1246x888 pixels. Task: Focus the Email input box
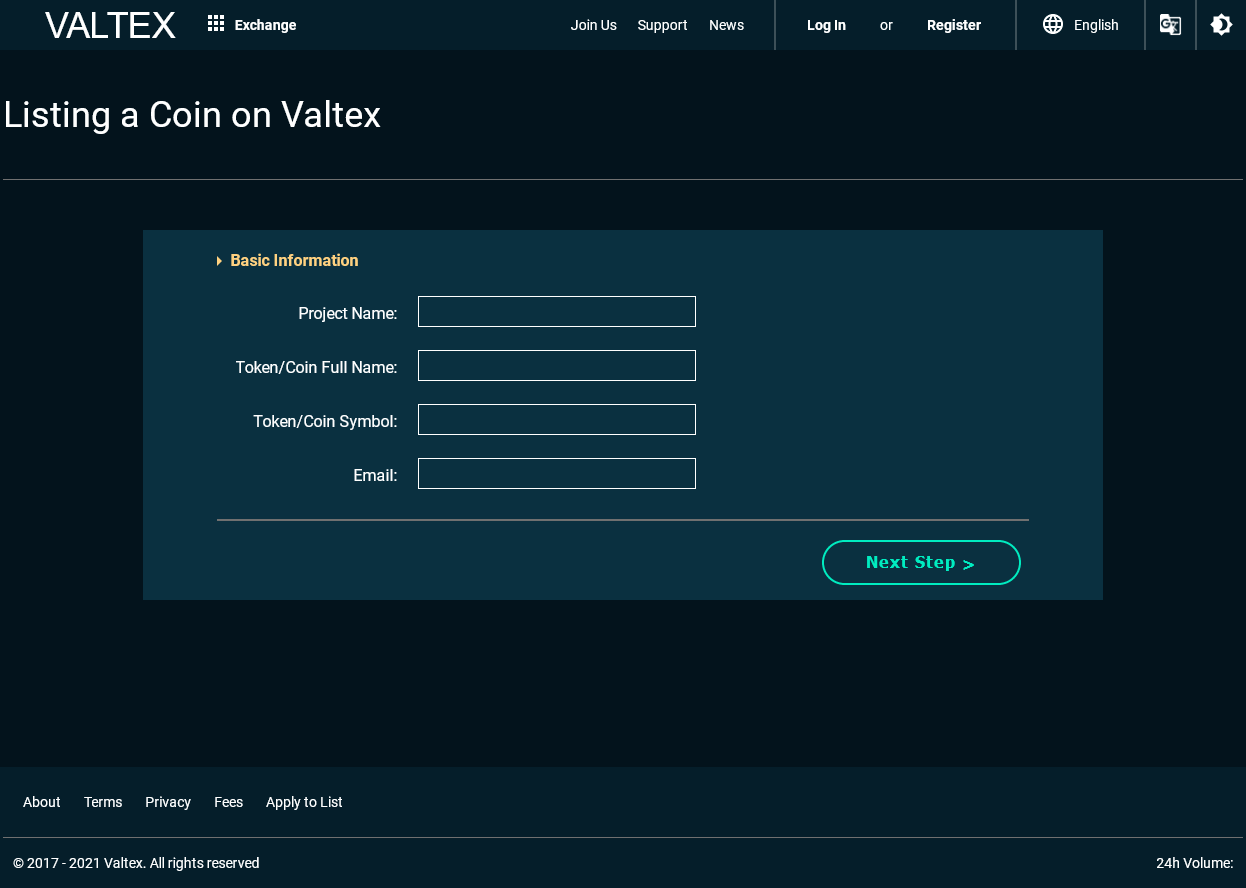pyautogui.click(x=557, y=473)
